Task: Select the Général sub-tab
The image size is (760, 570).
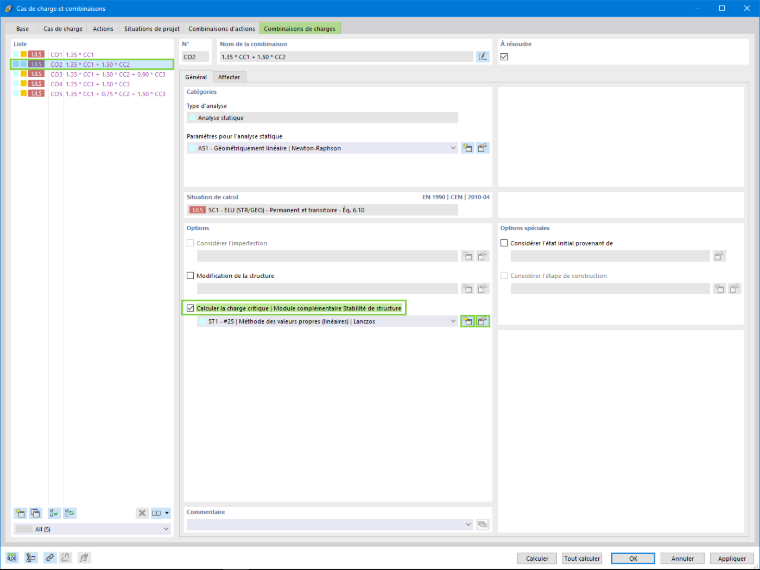Action: [196, 77]
